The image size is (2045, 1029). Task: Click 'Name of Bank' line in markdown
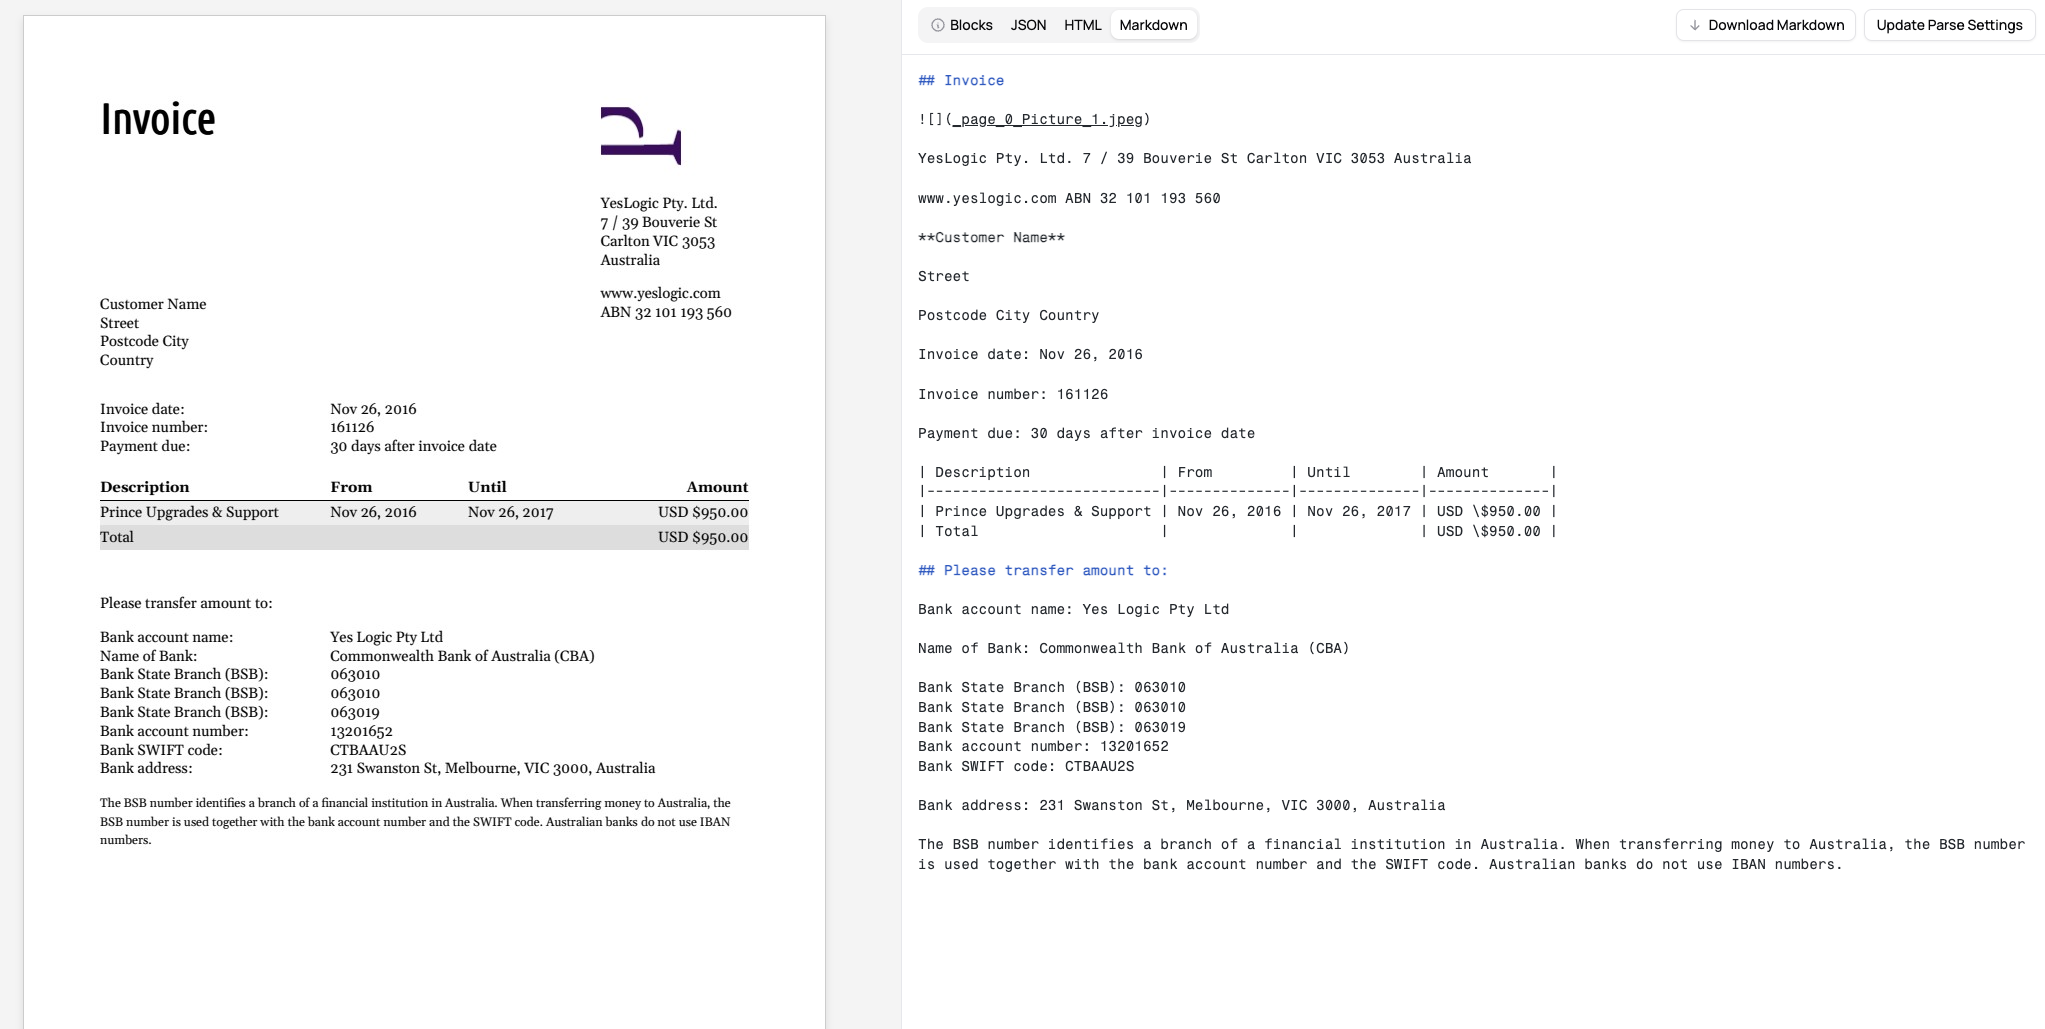(1134, 648)
